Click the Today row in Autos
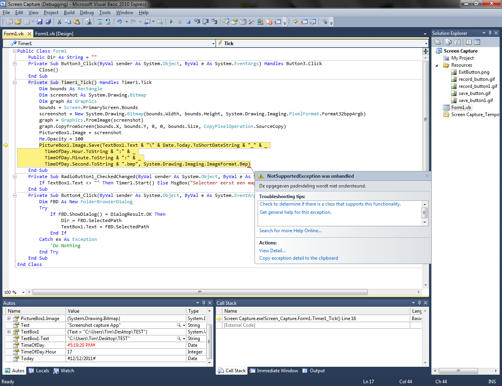 click(x=107, y=359)
